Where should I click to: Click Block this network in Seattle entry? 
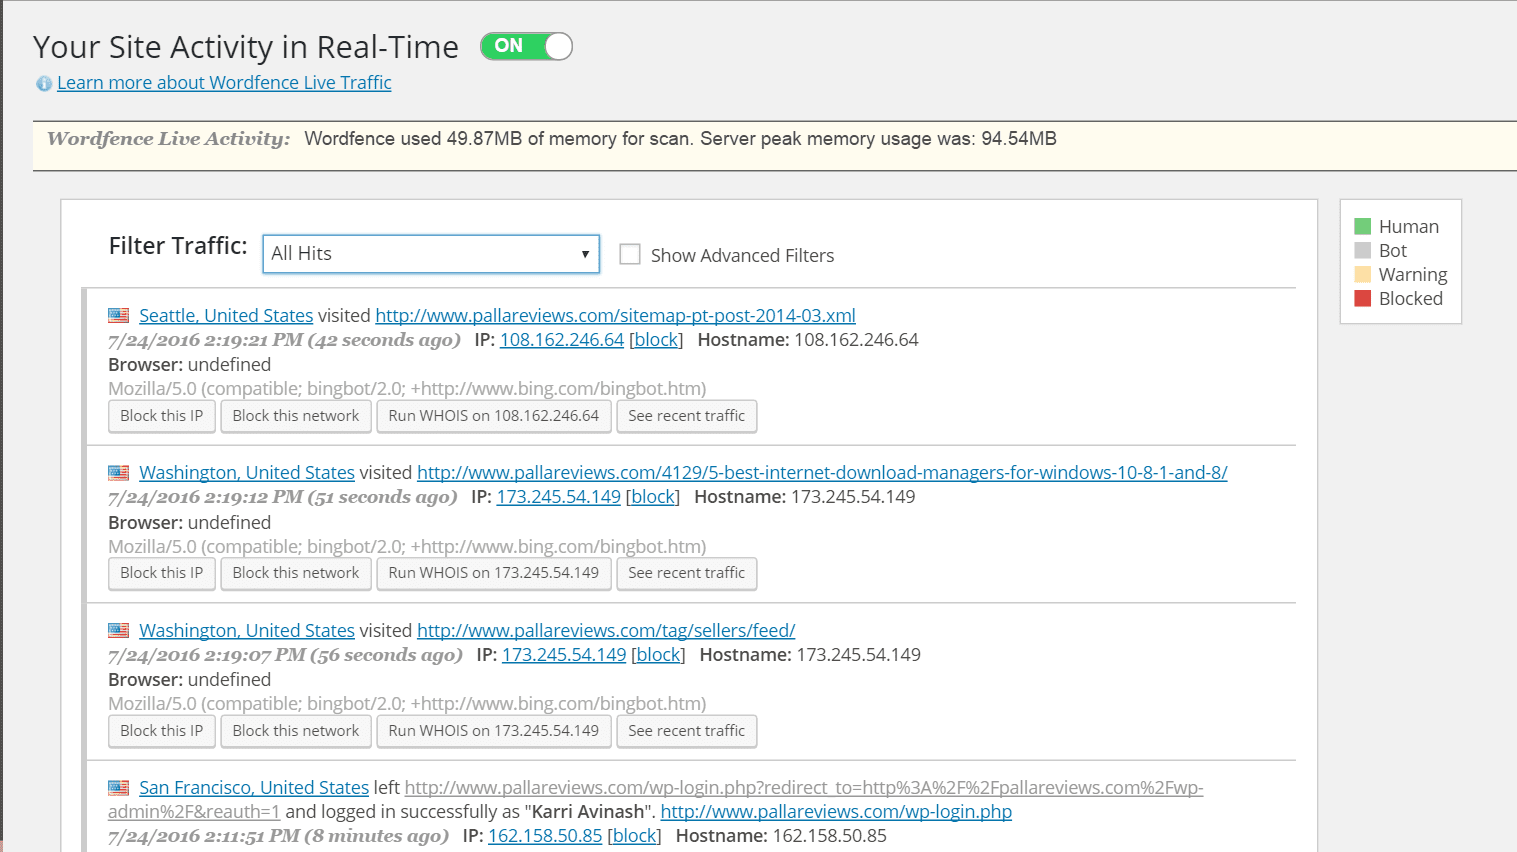pyautogui.click(x=296, y=416)
